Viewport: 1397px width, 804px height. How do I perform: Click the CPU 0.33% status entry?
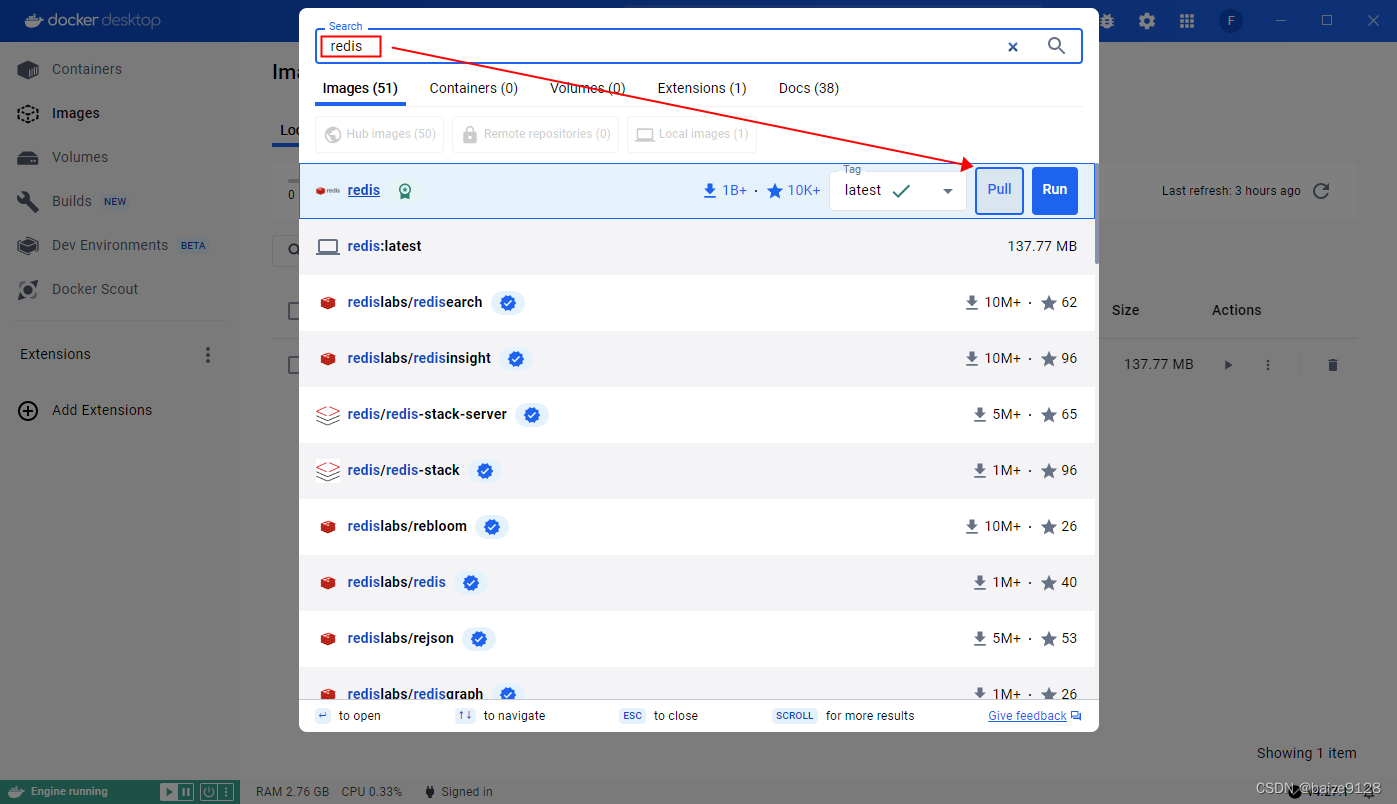[372, 792]
